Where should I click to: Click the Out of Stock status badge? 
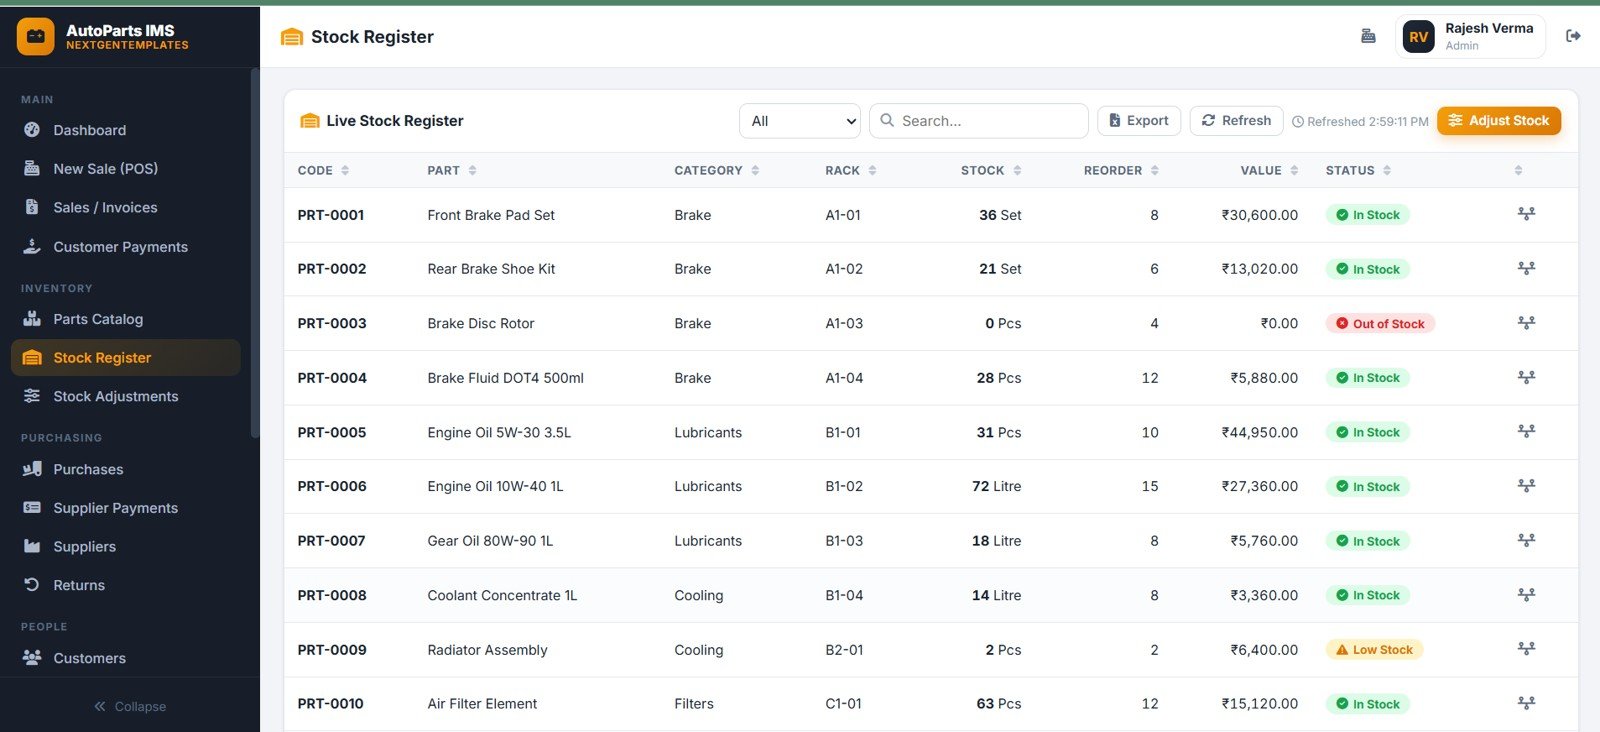point(1380,323)
